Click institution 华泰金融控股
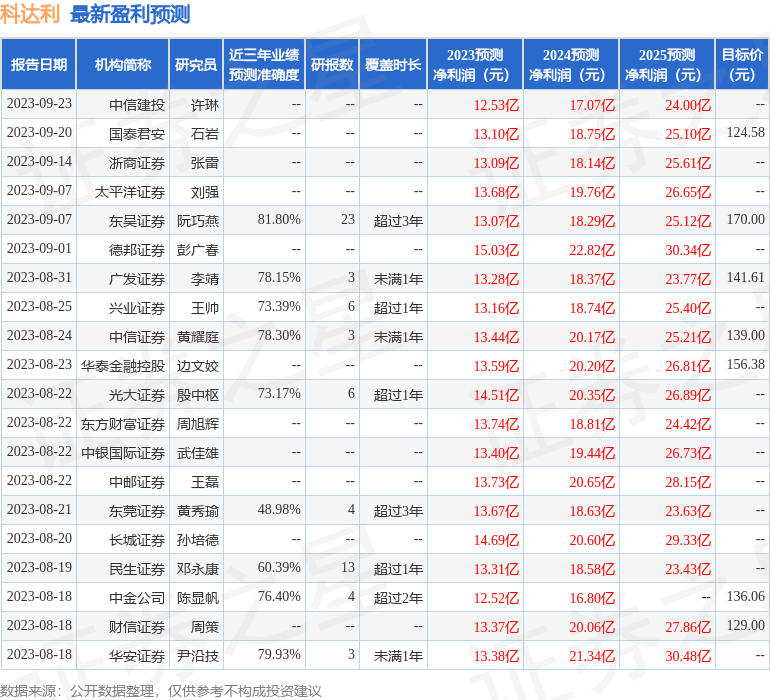Image resolution: width=770 pixels, height=700 pixels. pos(123,366)
